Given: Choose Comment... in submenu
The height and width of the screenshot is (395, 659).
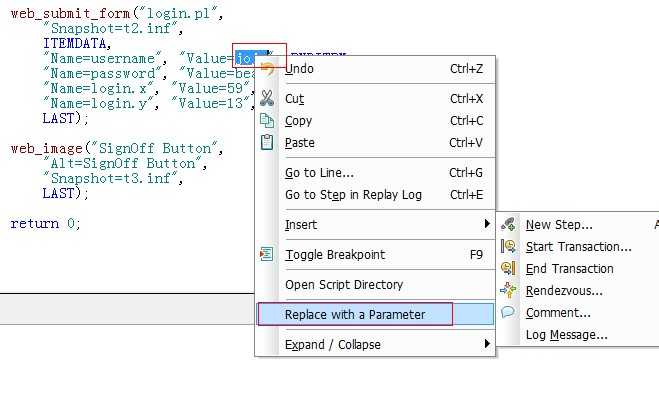Looking at the screenshot, I should [578, 312].
